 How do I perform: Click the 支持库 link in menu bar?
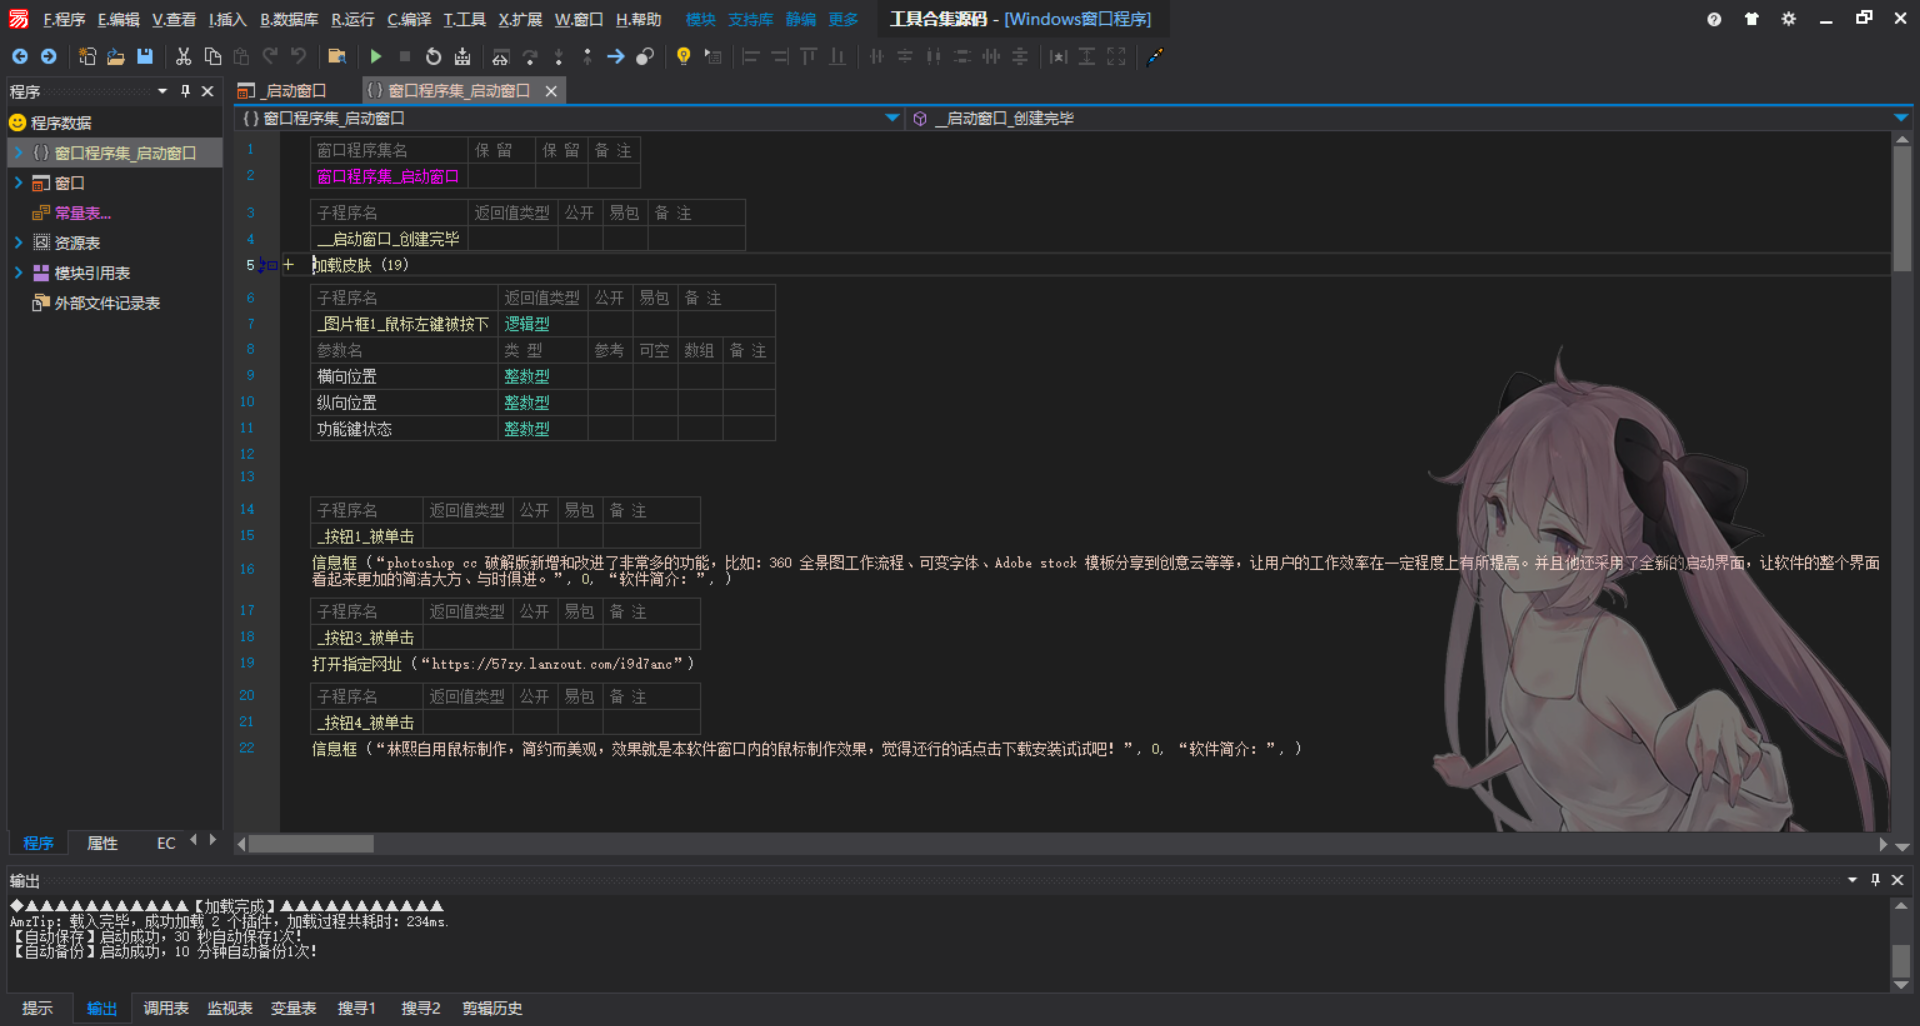(750, 19)
